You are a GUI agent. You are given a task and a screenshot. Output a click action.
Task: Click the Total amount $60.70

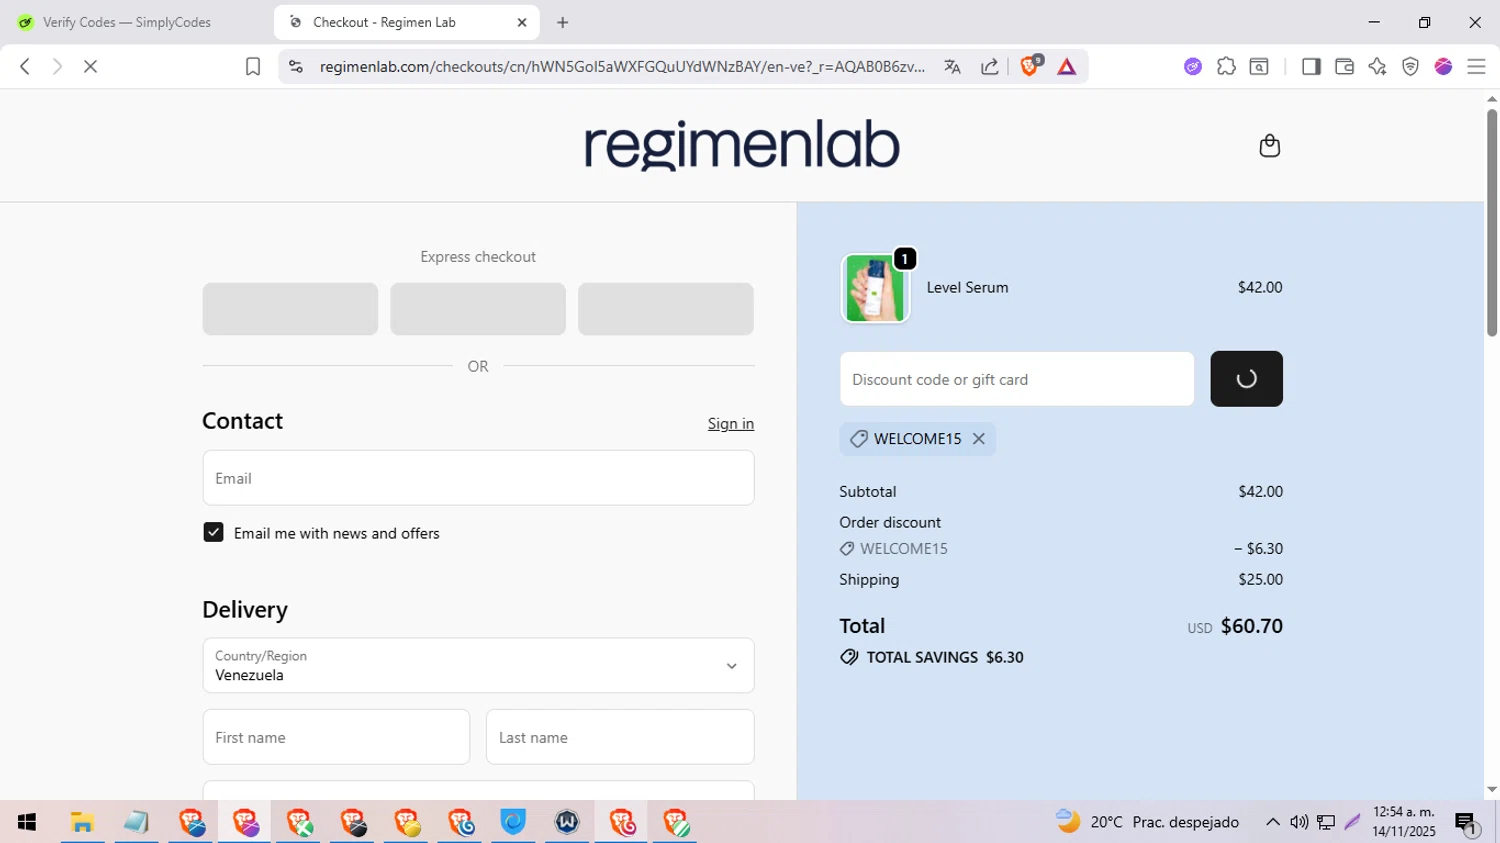click(x=1251, y=626)
